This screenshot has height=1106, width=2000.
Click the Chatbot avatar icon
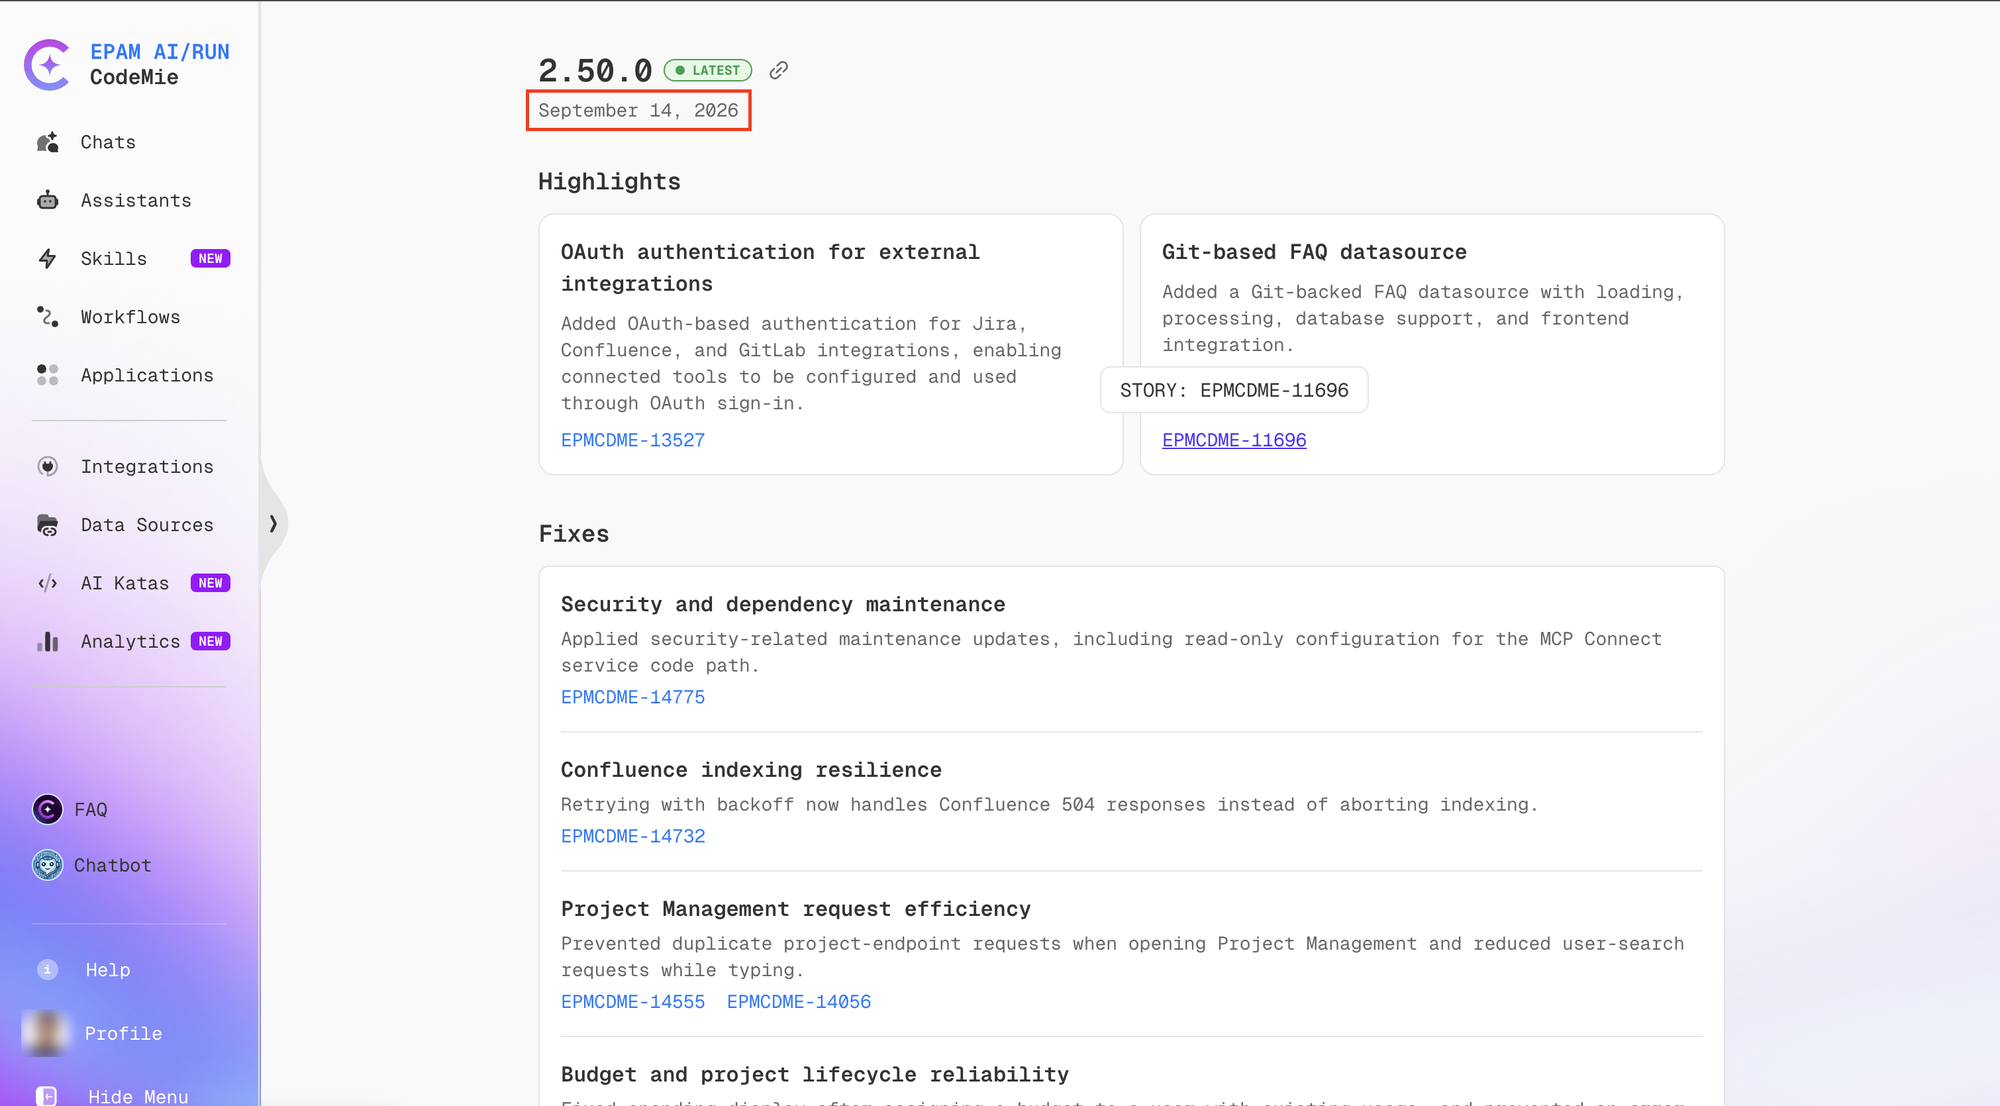(47, 865)
